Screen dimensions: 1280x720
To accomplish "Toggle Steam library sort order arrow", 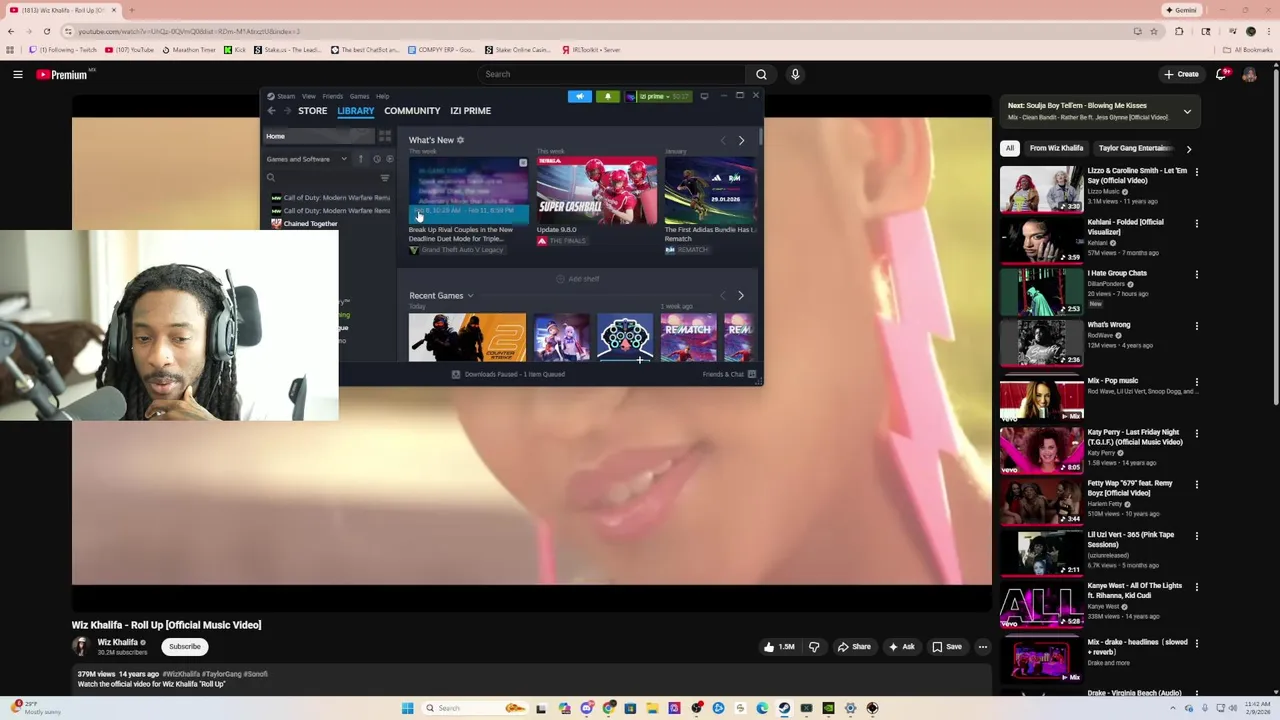I will point(361,159).
